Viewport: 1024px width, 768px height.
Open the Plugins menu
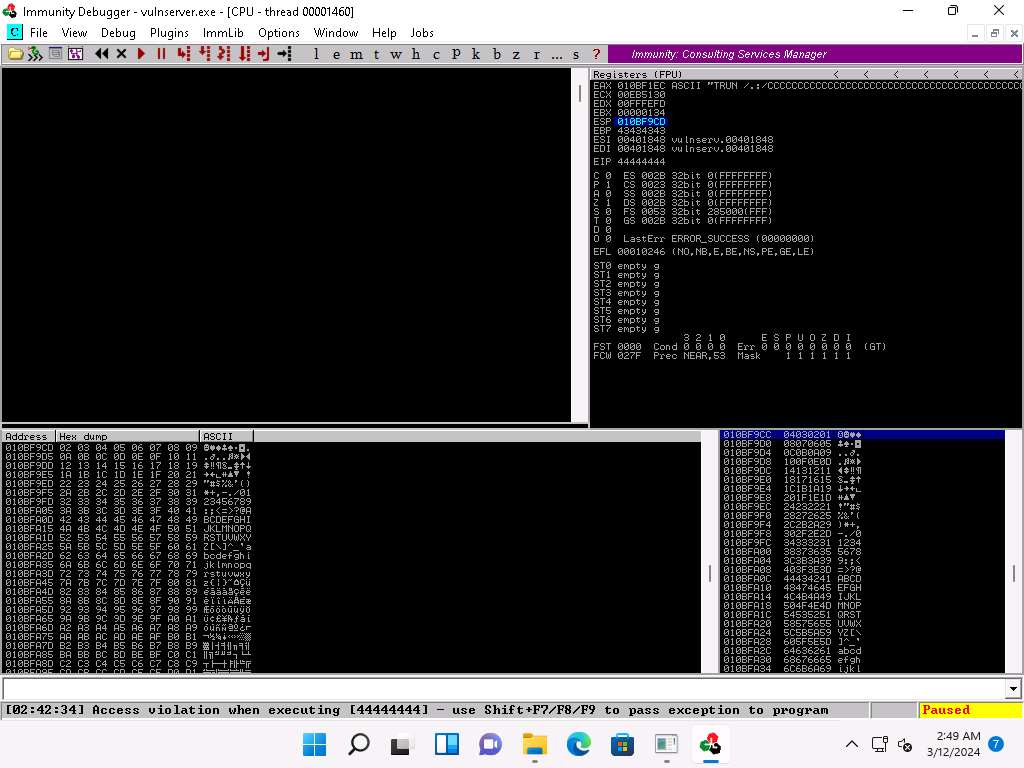[x=169, y=33]
